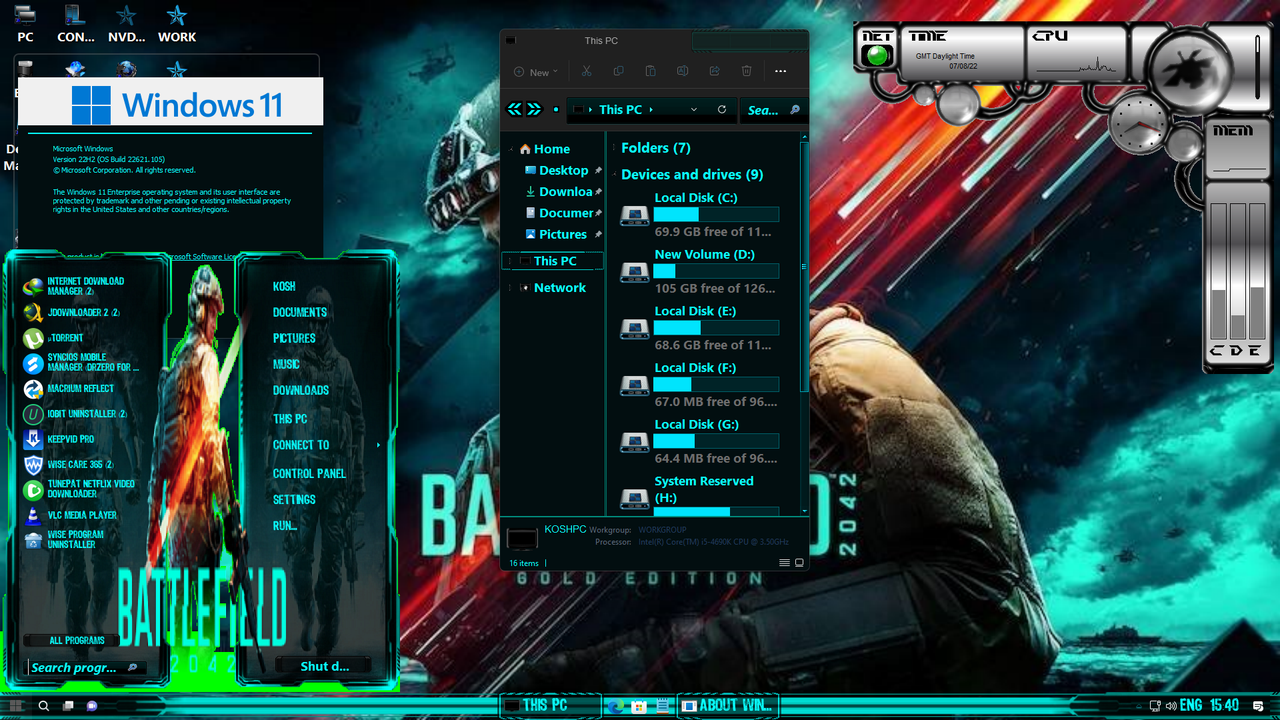The height and width of the screenshot is (720, 1280).
Task: Click the Windows Start button on taskbar
Action: click(17, 706)
